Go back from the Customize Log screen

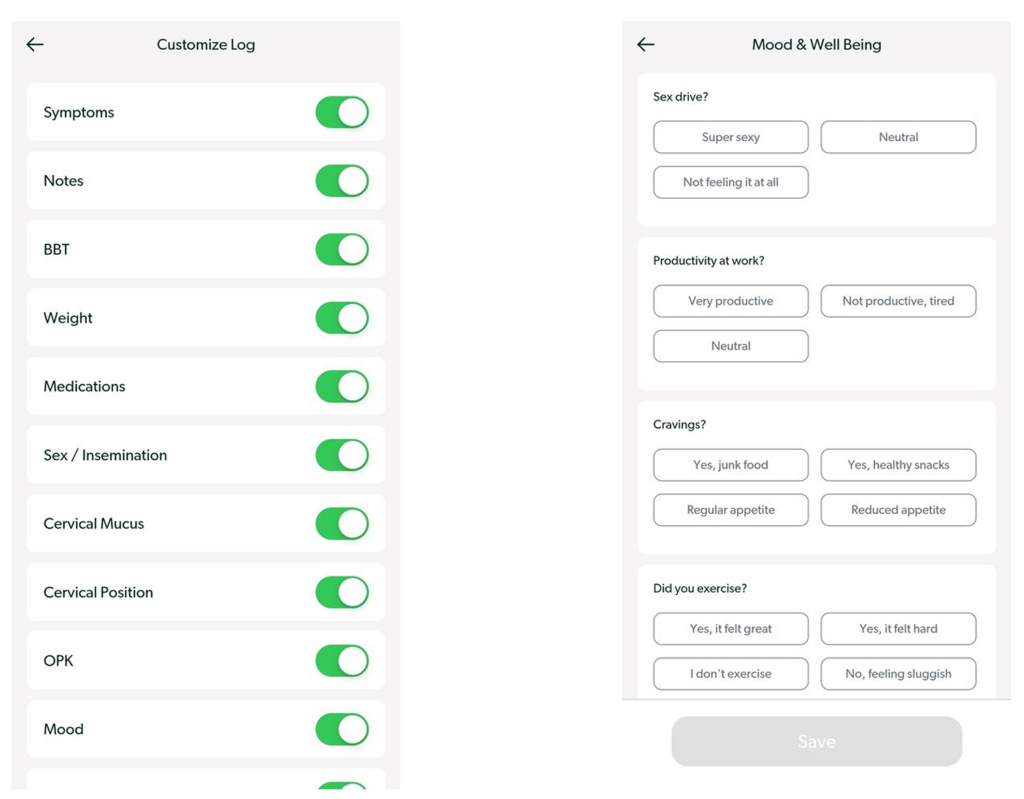pyautogui.click(x=35, y=44)
